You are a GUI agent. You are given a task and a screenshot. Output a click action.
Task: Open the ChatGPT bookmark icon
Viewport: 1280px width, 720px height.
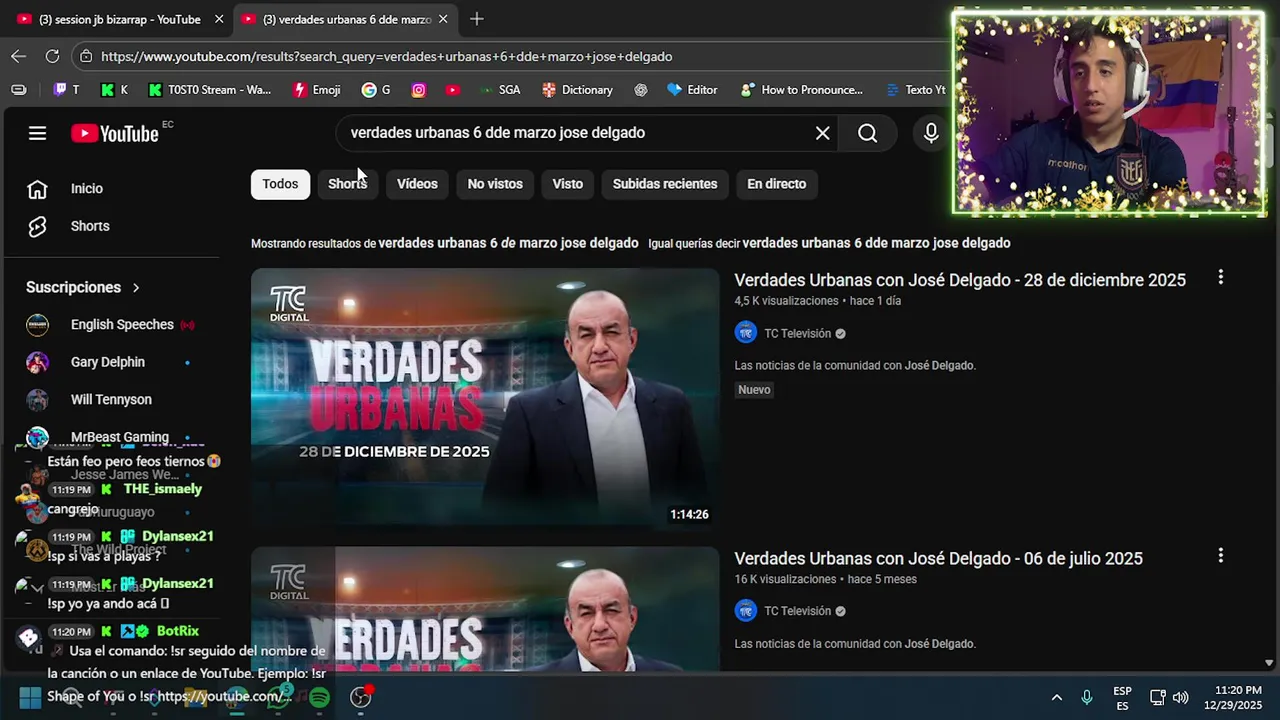pos(641,90)
